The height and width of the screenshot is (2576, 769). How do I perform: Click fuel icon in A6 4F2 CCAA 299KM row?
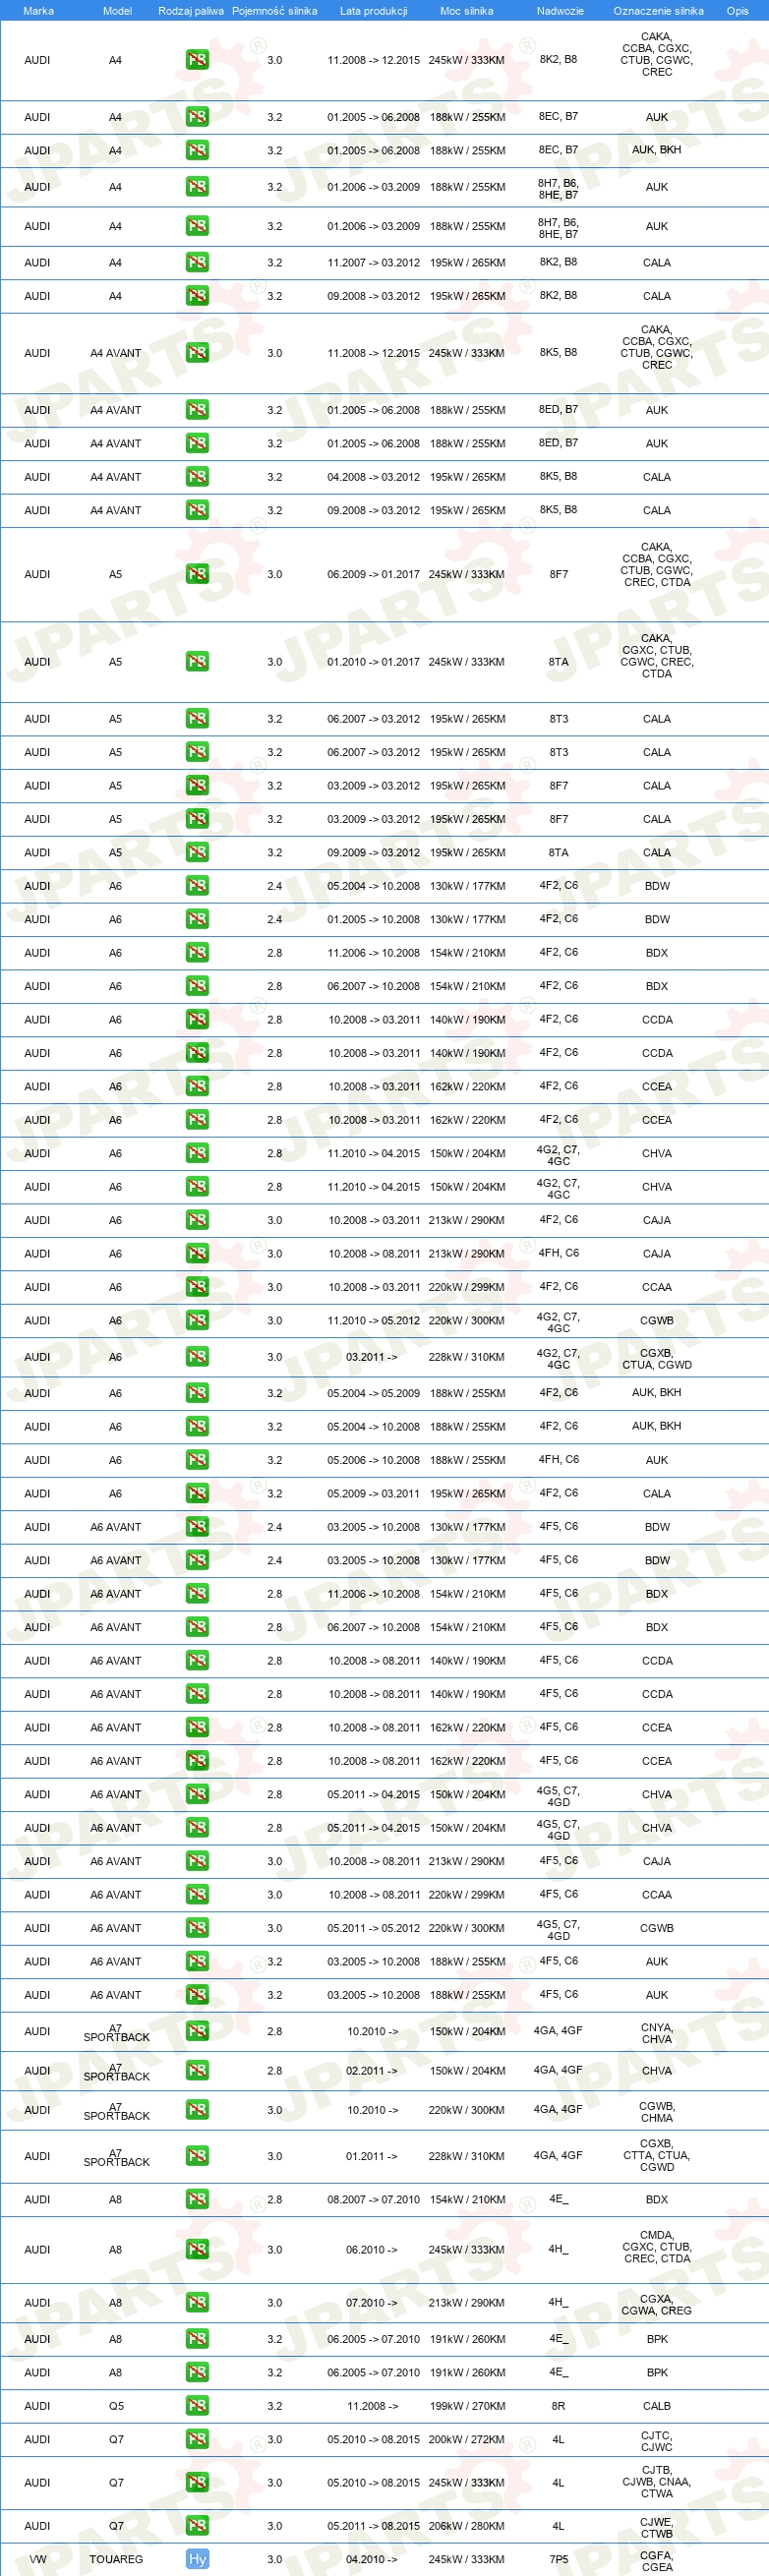(197, 1287)
